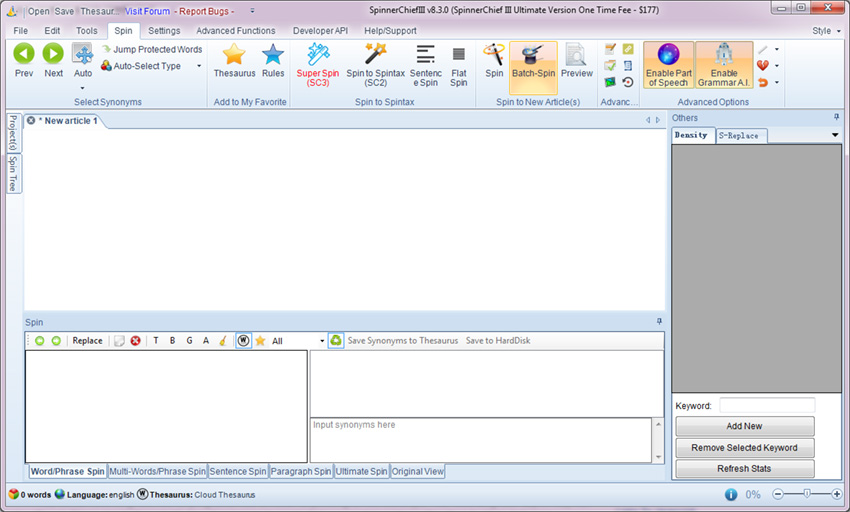Run Super Spin (SC3)
Viewport: 850px width, 512px height.
click(x=318, y=65)
